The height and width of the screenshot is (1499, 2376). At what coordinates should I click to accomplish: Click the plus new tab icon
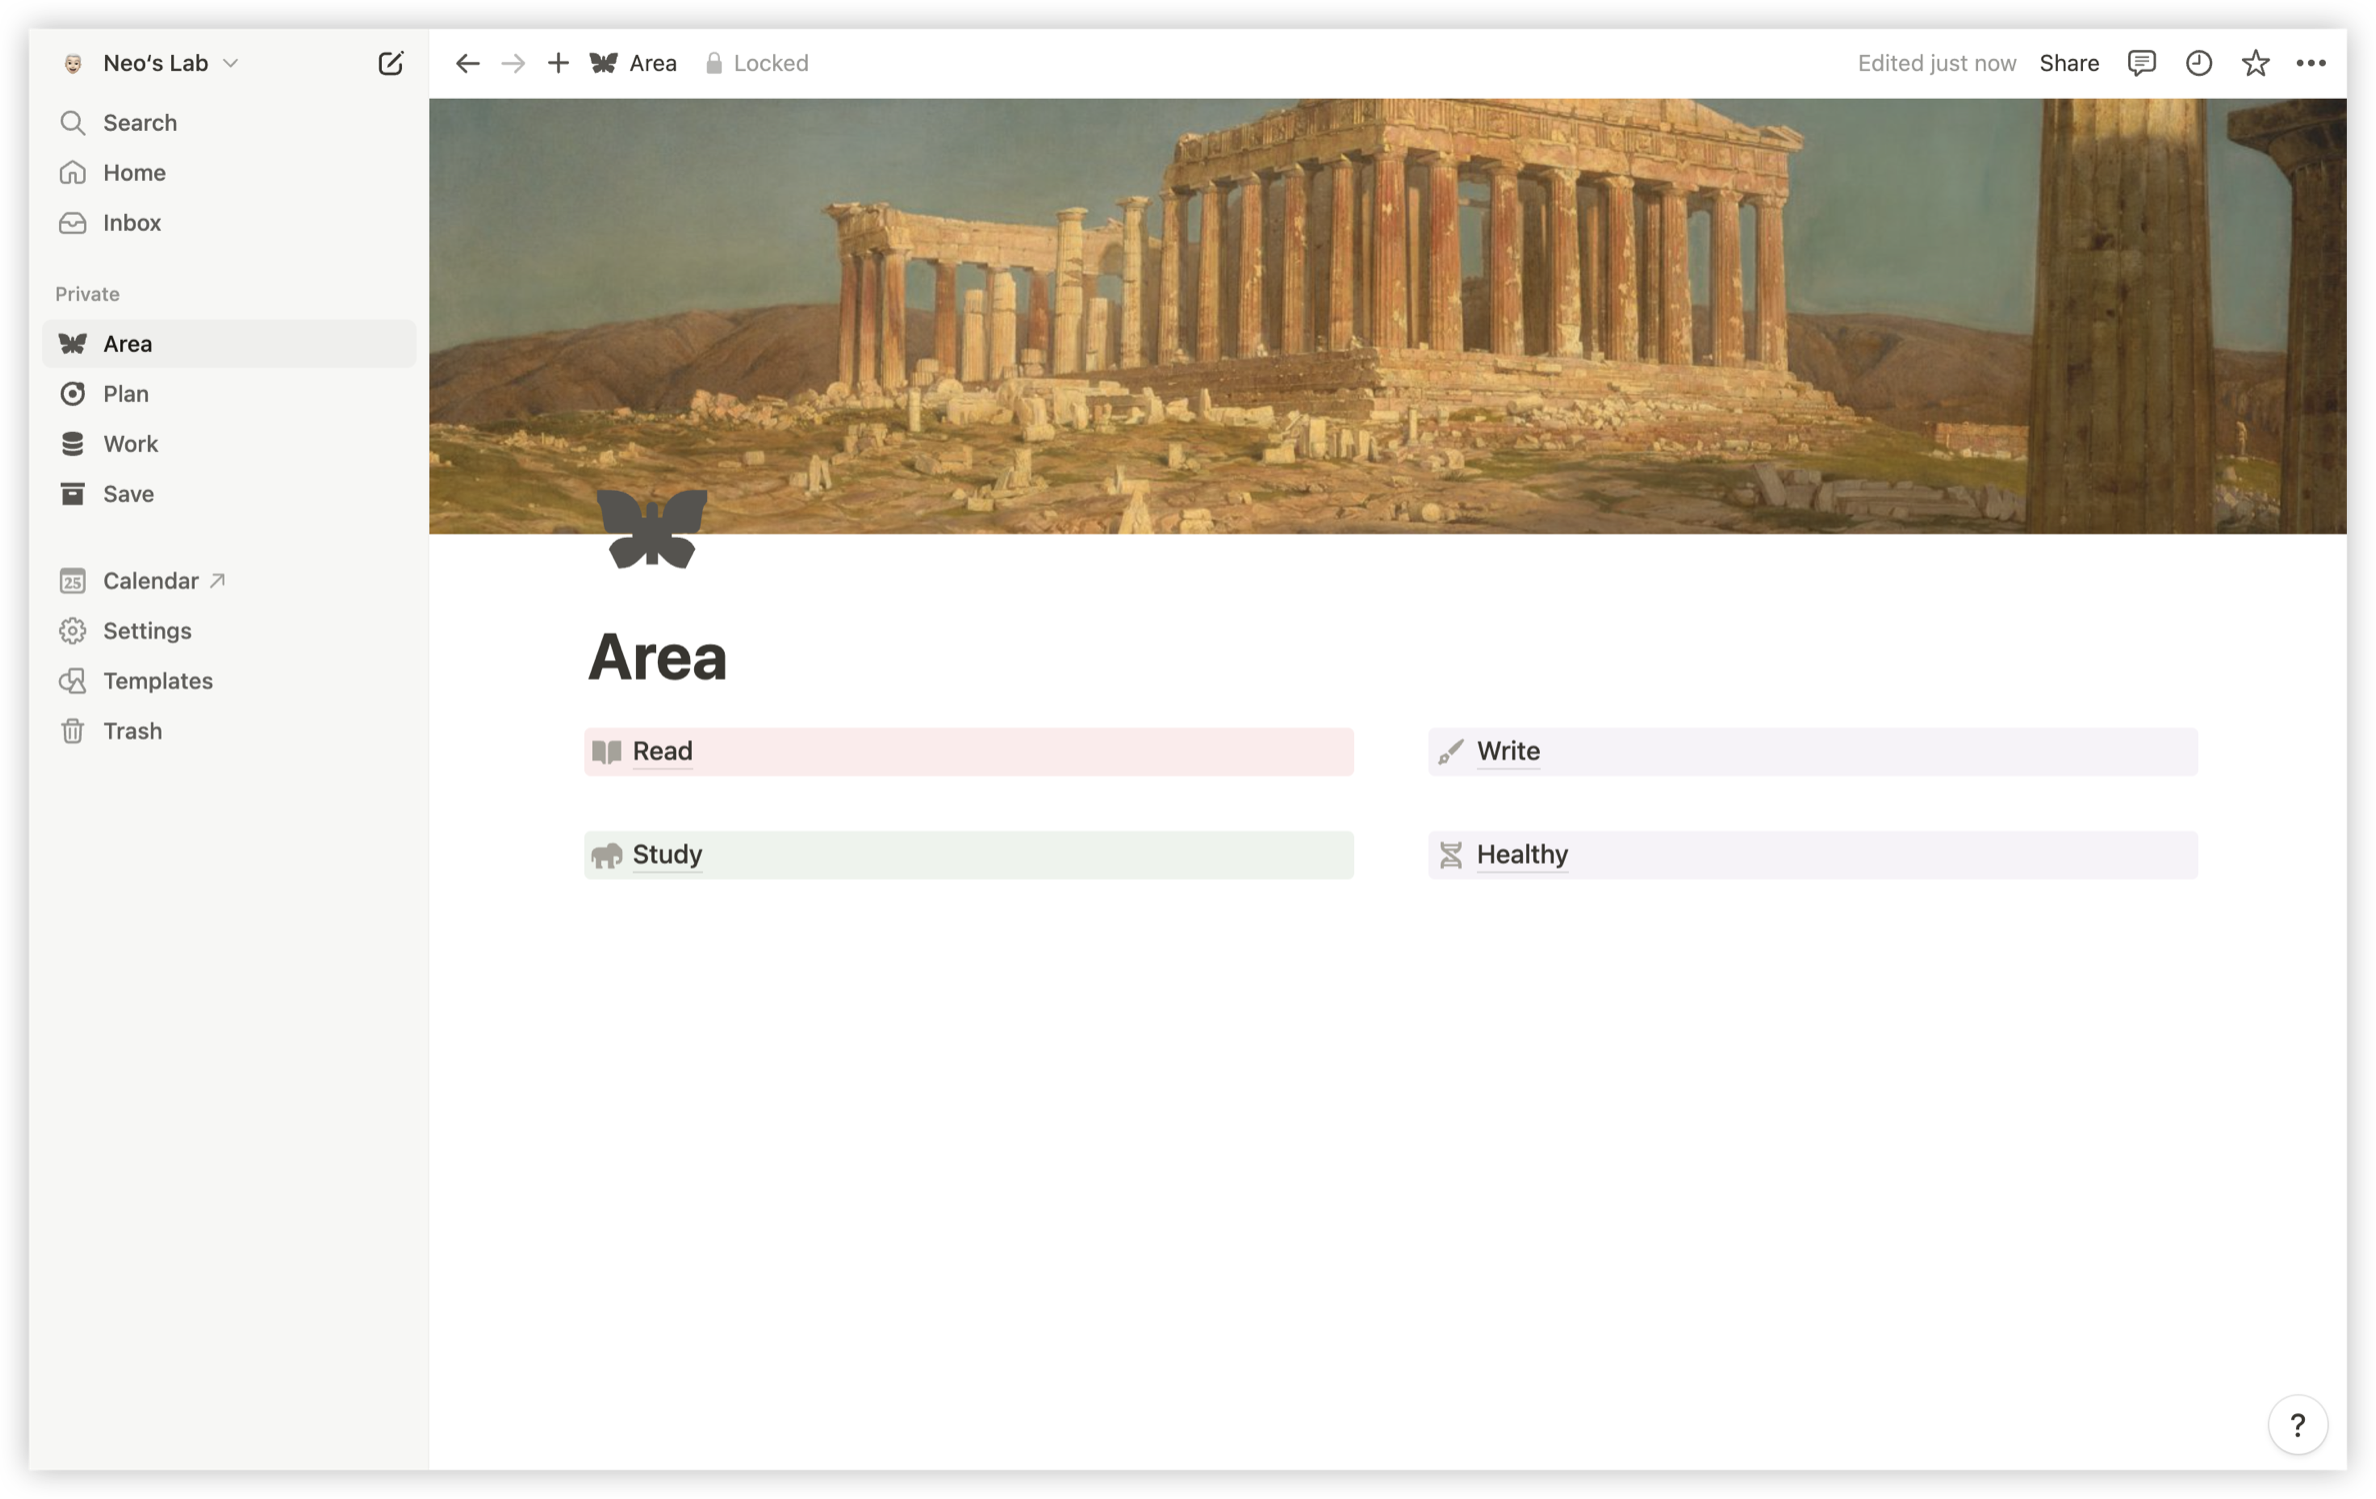click(x=558, y=63)
